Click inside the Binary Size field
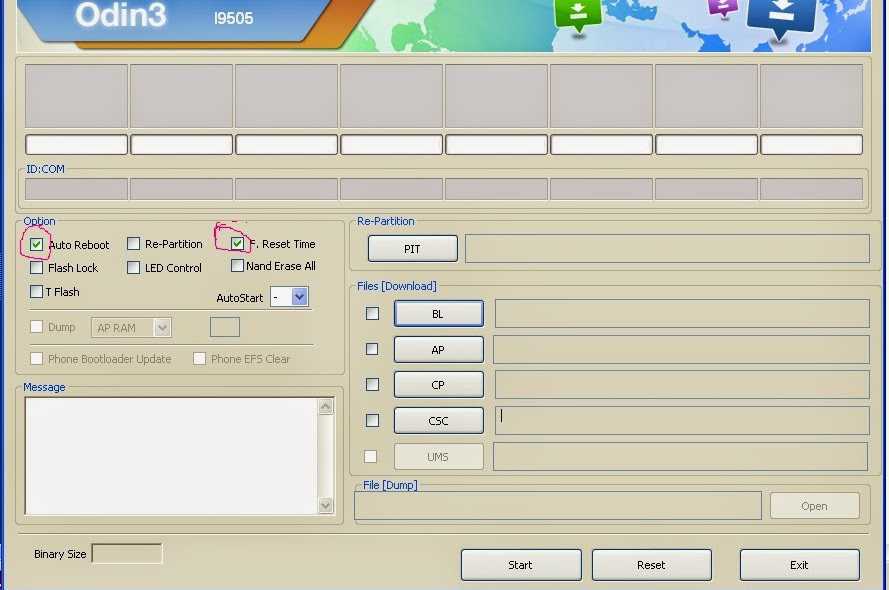The height and width of the screenshot is (590, 889). pyautogui.click(x=125, y=553)
